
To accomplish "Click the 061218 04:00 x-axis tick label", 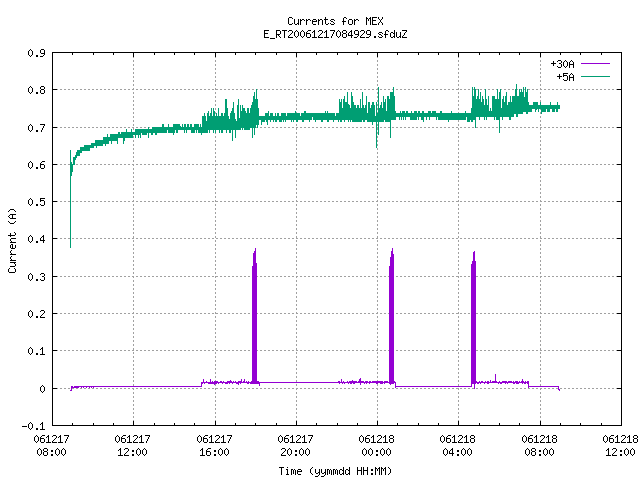I will [457, 445].
